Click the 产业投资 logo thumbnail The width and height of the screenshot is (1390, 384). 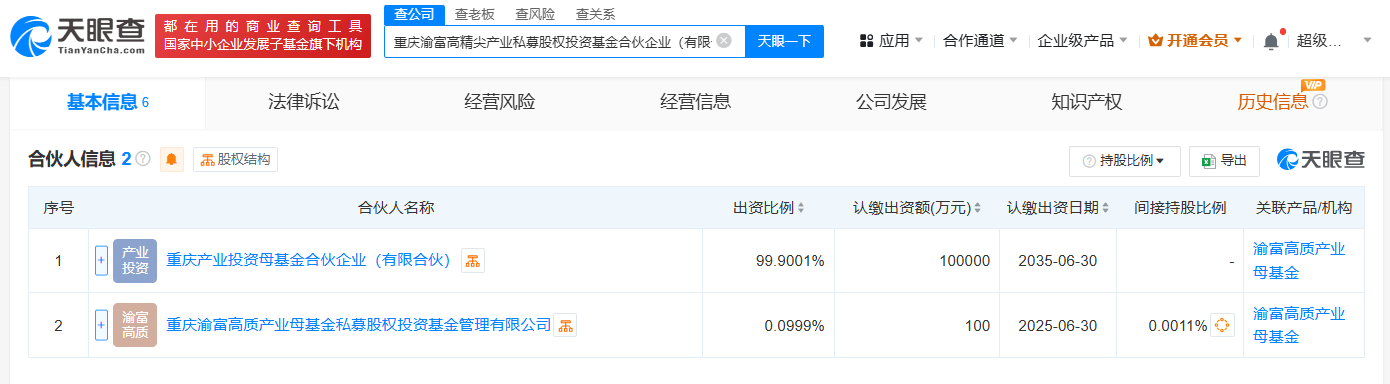coord(135,261)
